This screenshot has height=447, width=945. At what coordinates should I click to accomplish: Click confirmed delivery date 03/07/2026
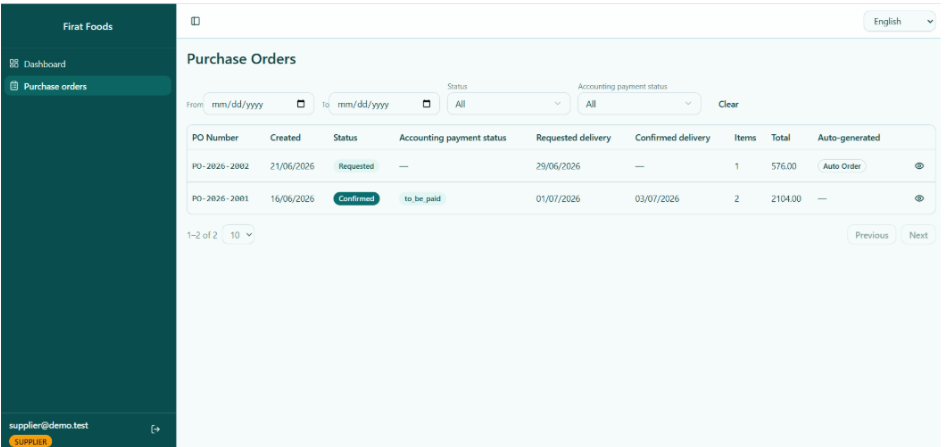657,198
